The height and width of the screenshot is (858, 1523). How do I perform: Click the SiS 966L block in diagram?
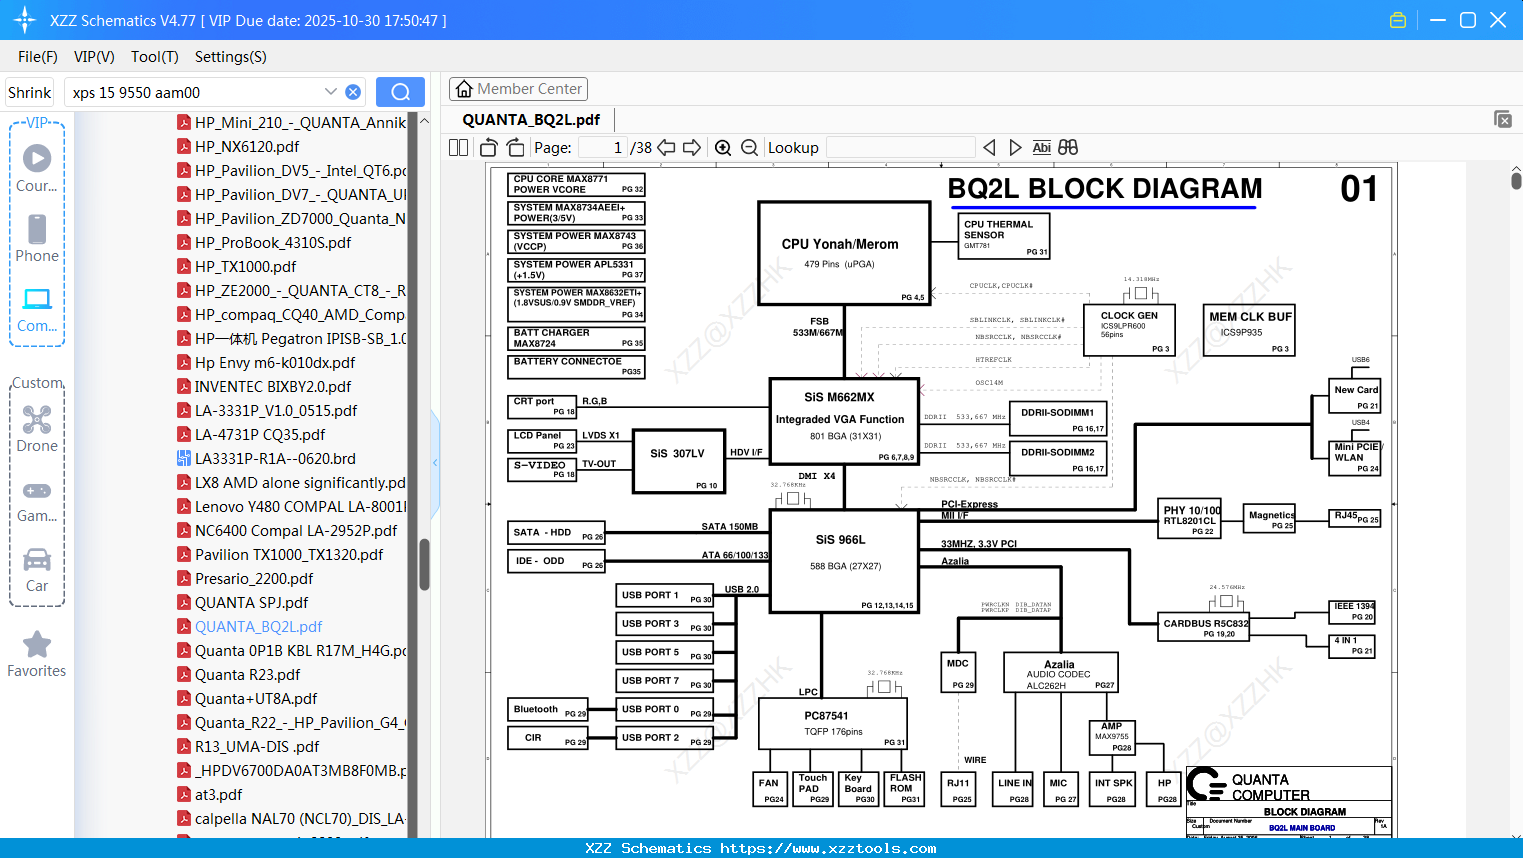(844, 561)
